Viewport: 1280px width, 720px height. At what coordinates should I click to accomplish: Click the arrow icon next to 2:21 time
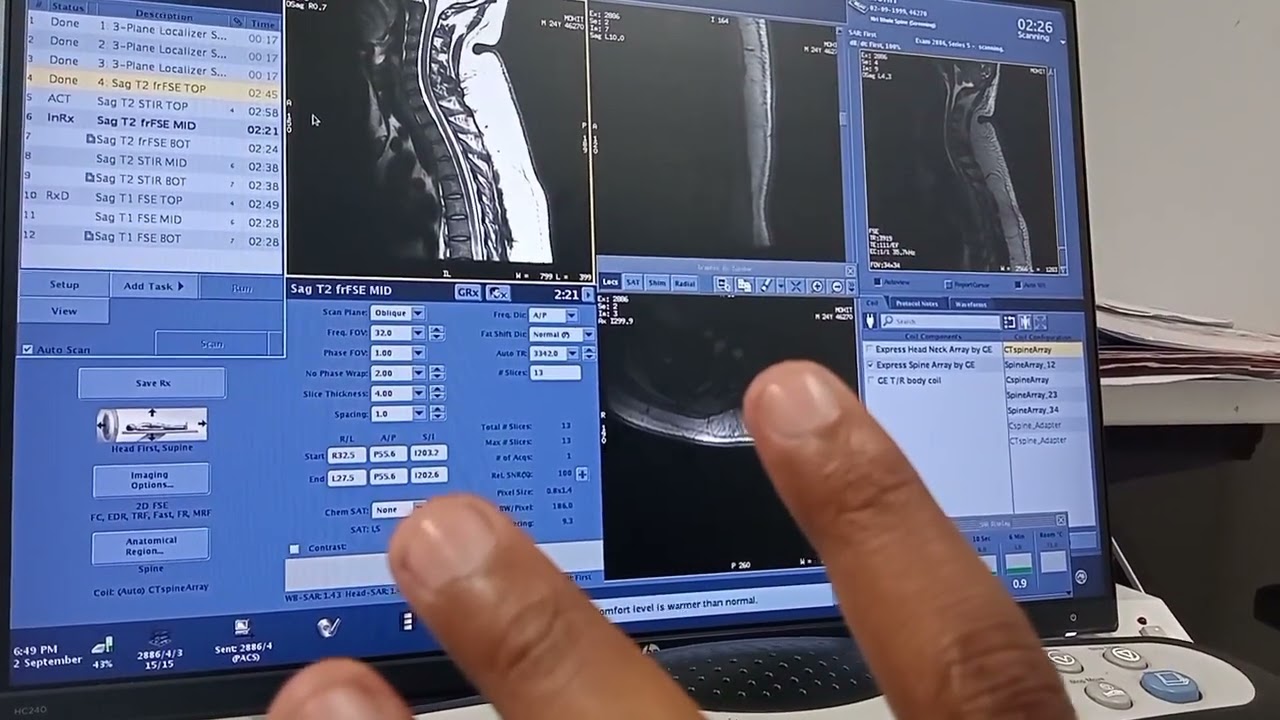click(x=588, y=293)
